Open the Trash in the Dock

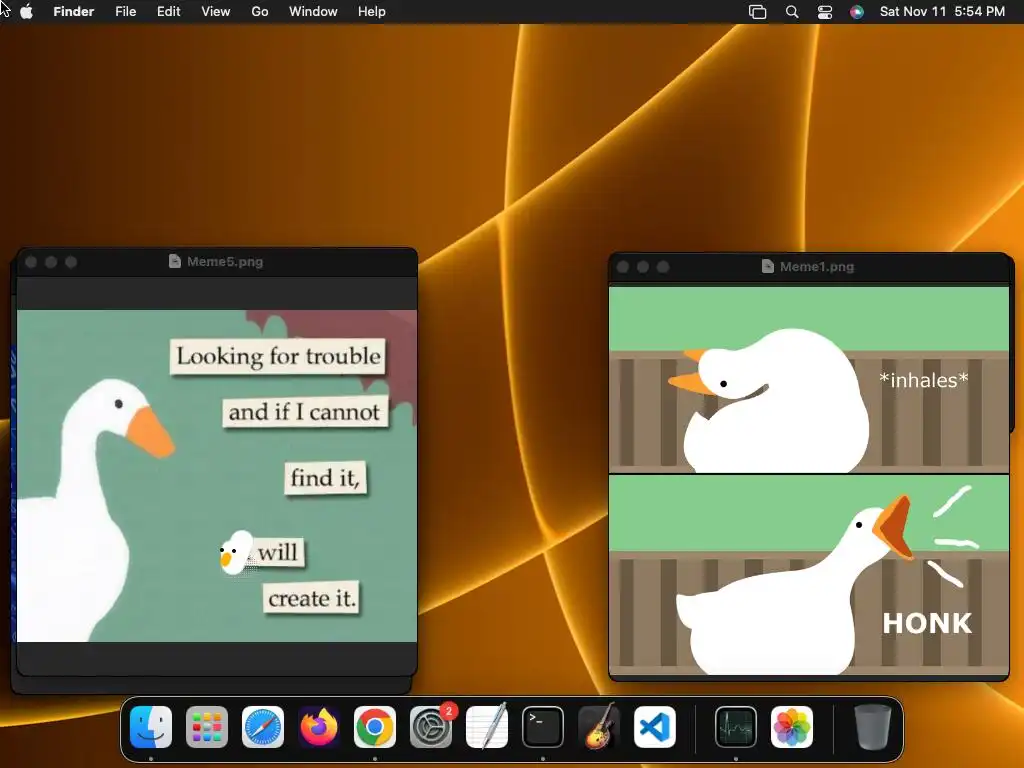click(872, 727)
